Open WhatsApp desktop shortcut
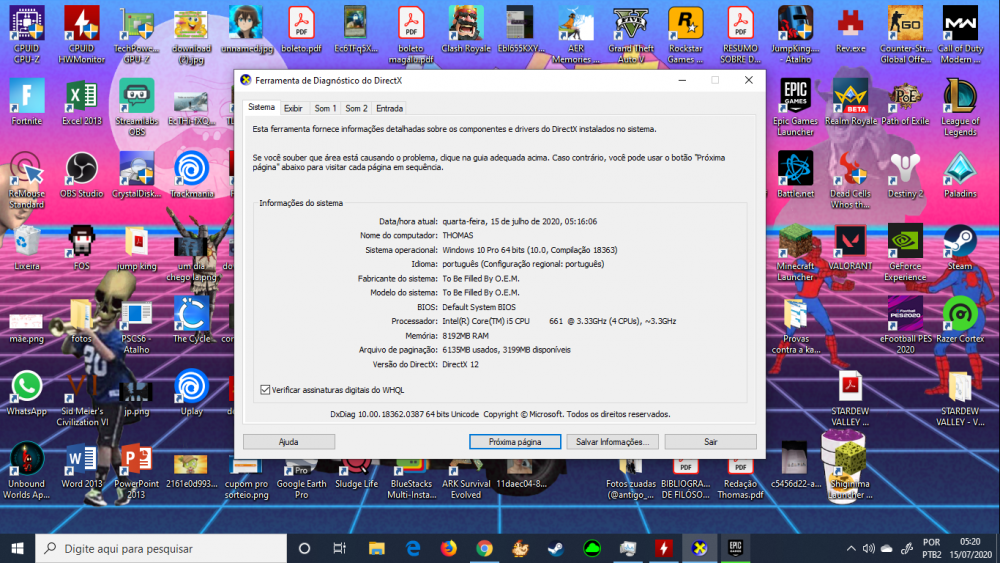 click(x=27, y=393)
